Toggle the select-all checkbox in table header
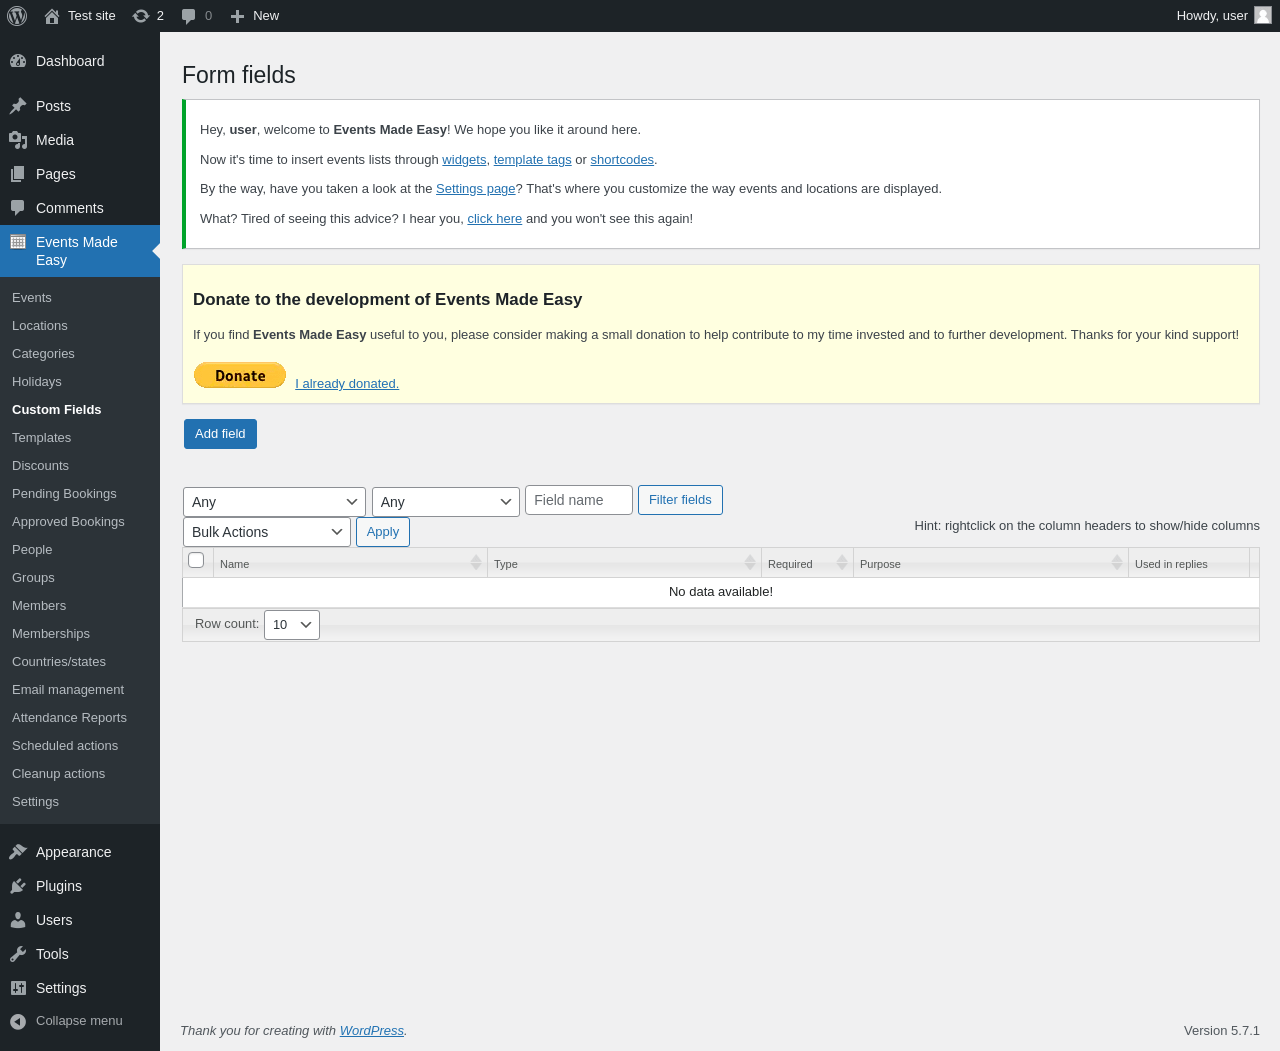 tap(196, 560)
